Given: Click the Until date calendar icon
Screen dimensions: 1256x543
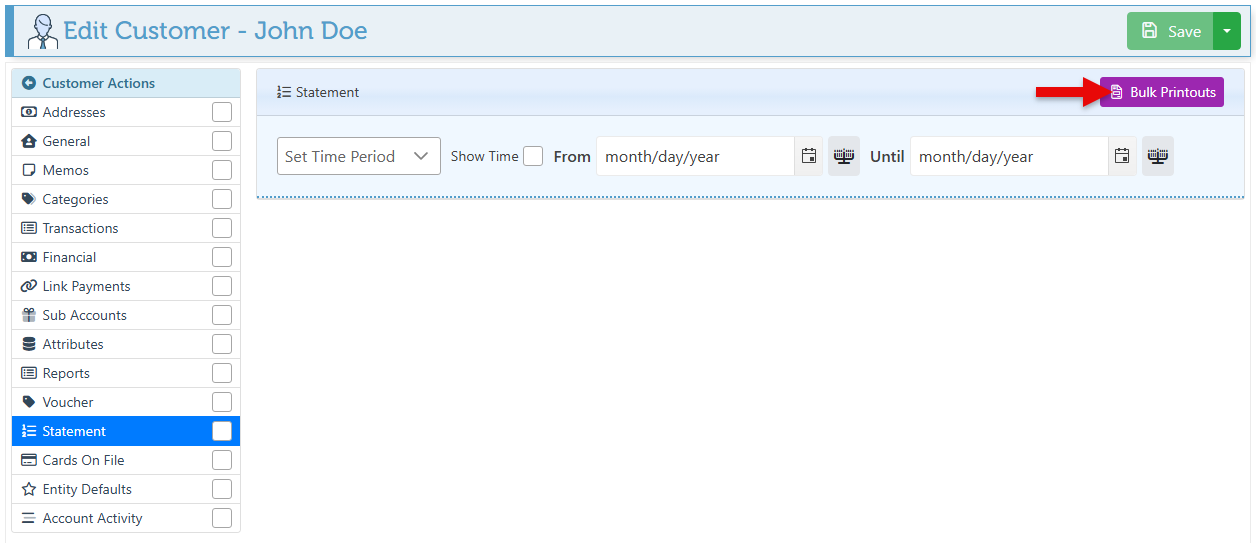Looking at the screenshot, I should tap(1122, 156).
